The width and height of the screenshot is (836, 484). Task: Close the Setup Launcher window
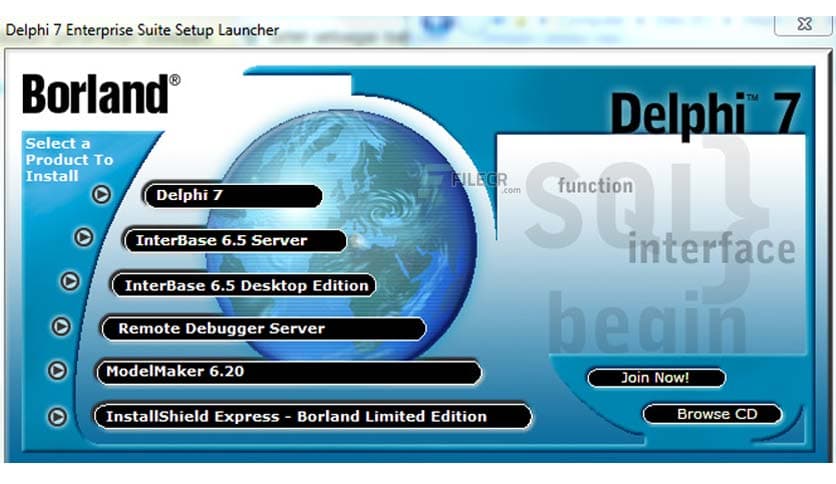[805, 24]
